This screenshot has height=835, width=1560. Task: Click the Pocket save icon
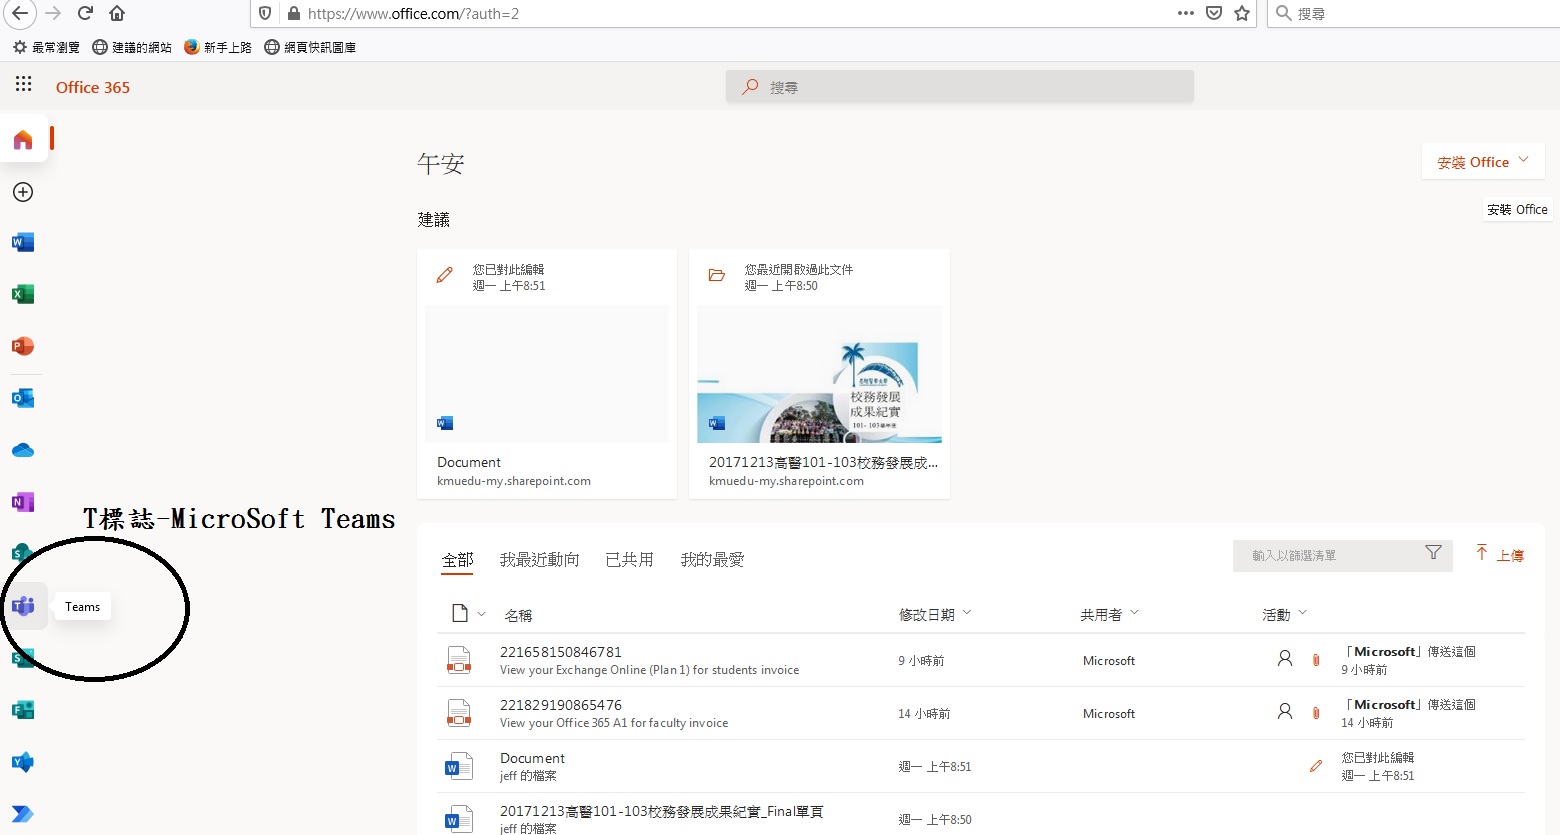(x=1214, y=13)
